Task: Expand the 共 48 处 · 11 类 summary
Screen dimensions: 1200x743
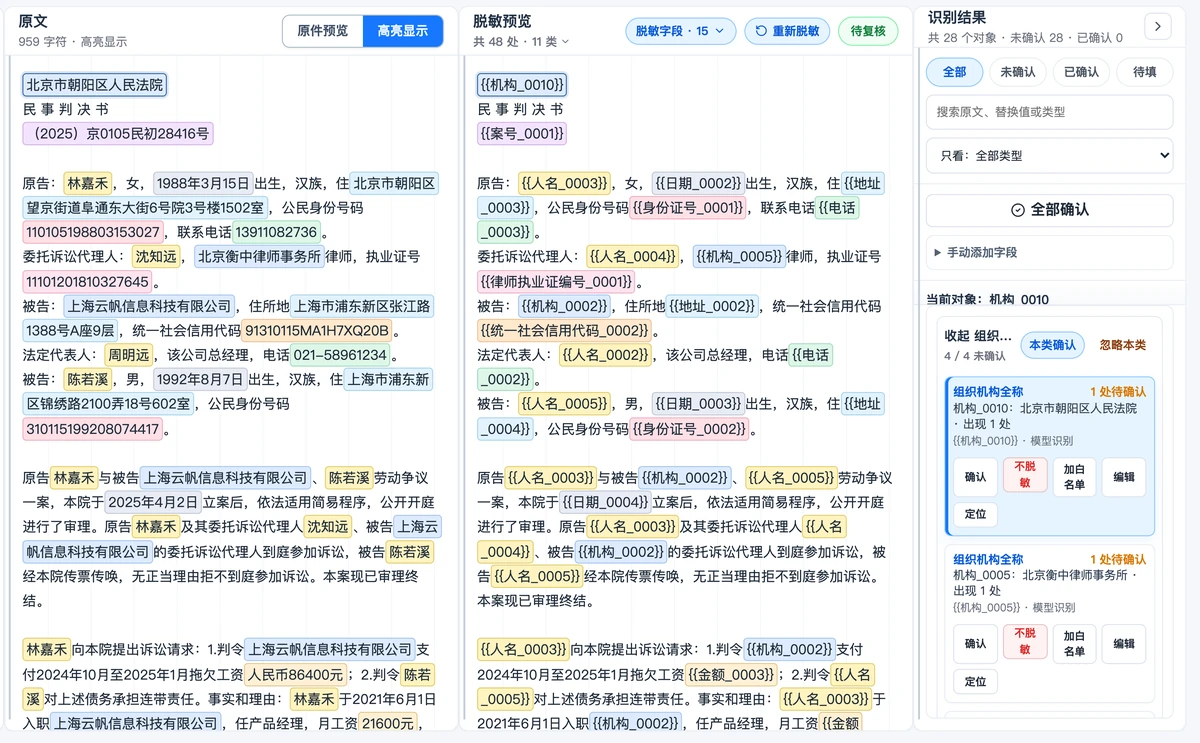Action: (x=521, y=41)
